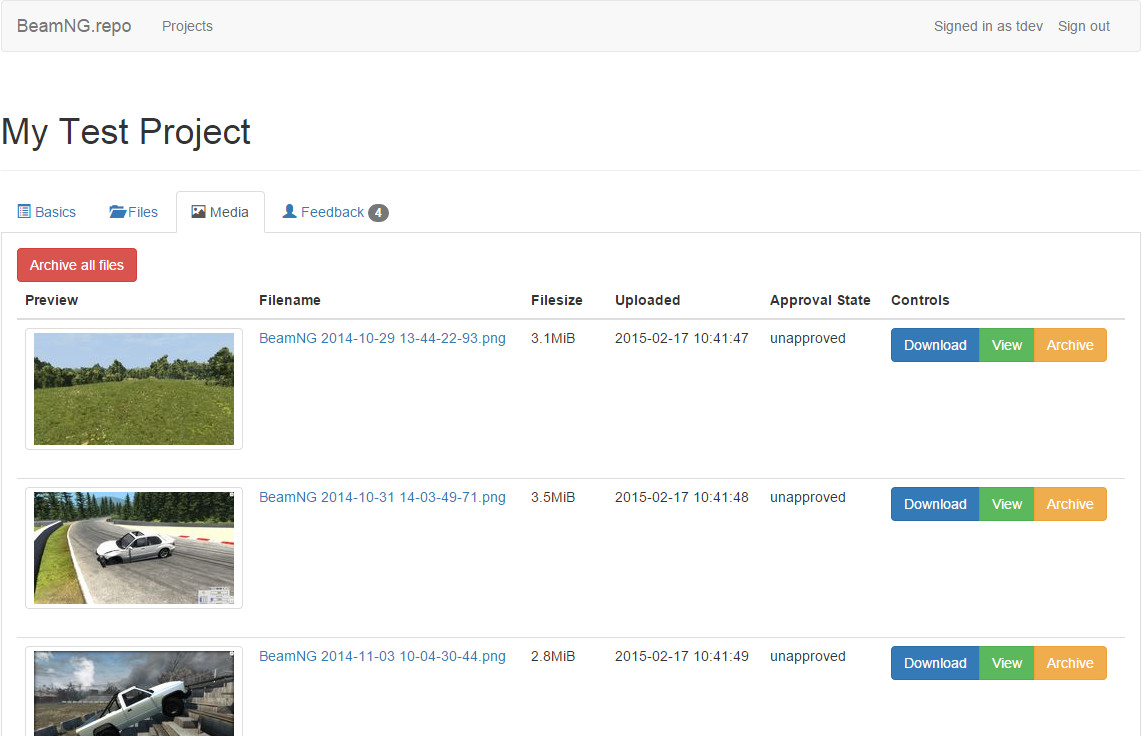This screenshot has height=736, width=1142.
Task: Click Signed in as tdev text
Action: pos(988,26)
